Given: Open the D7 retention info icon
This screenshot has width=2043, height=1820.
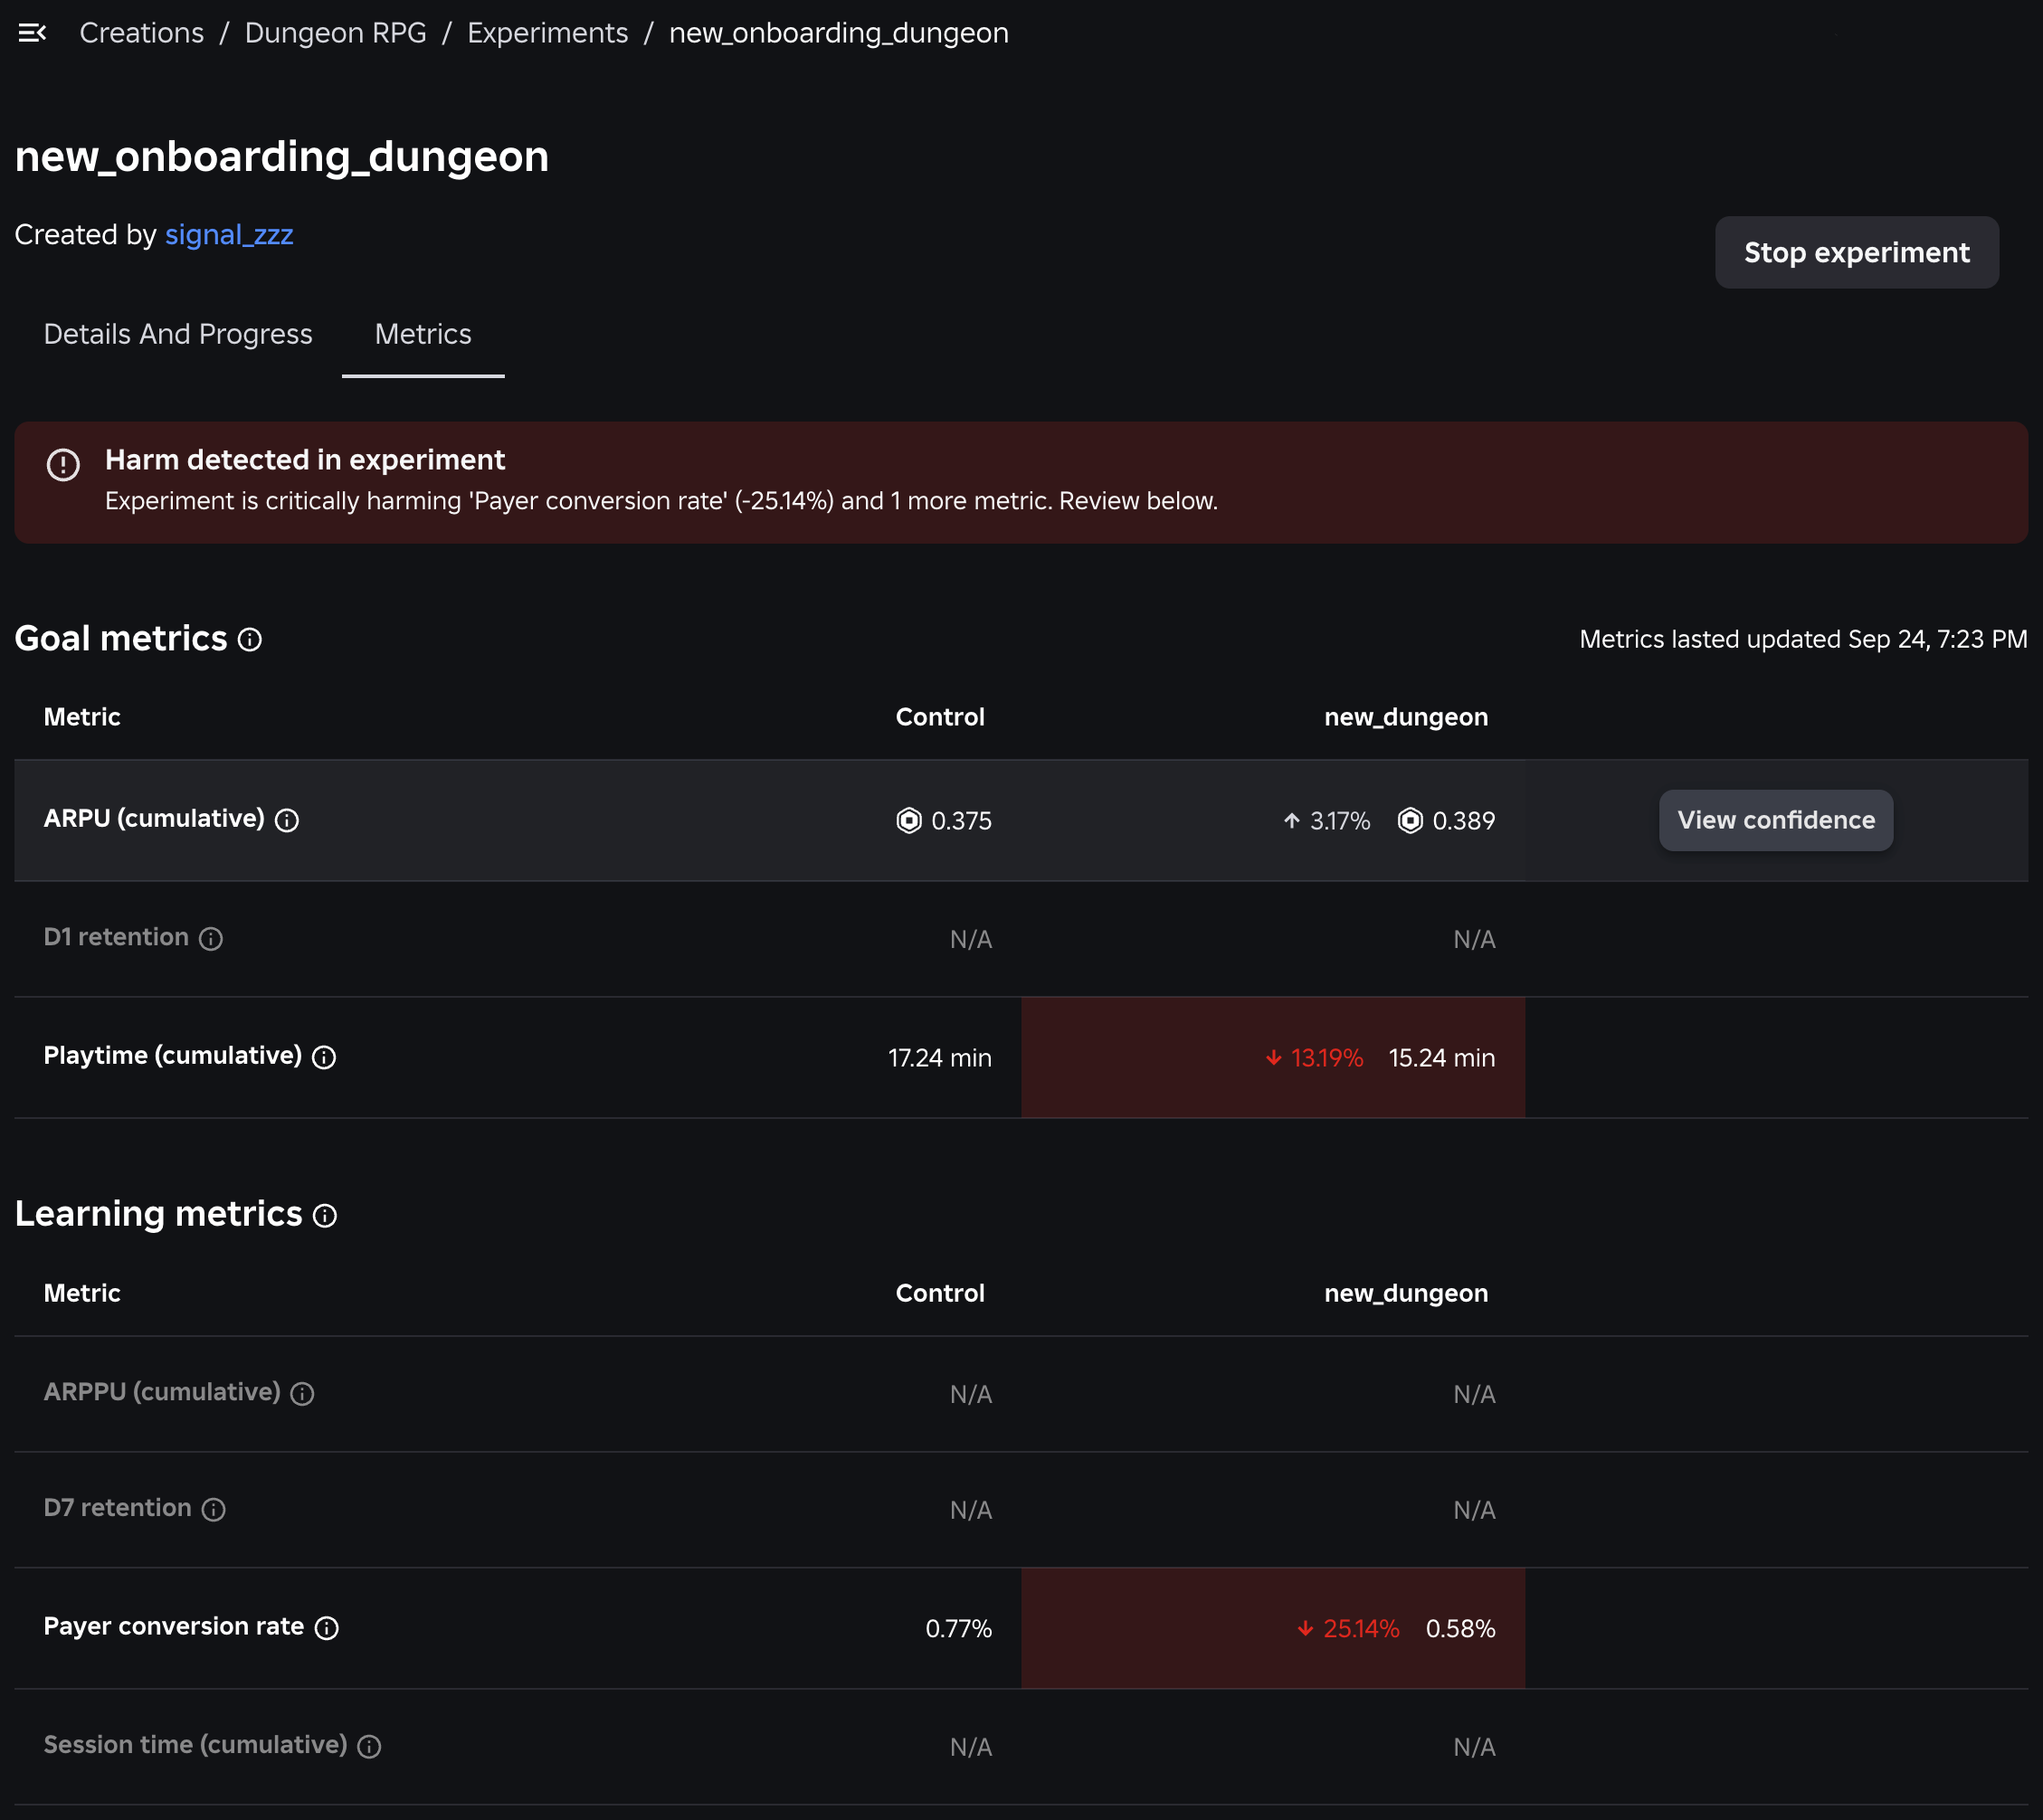Looking at the screenshot, I should point(214,1510).
